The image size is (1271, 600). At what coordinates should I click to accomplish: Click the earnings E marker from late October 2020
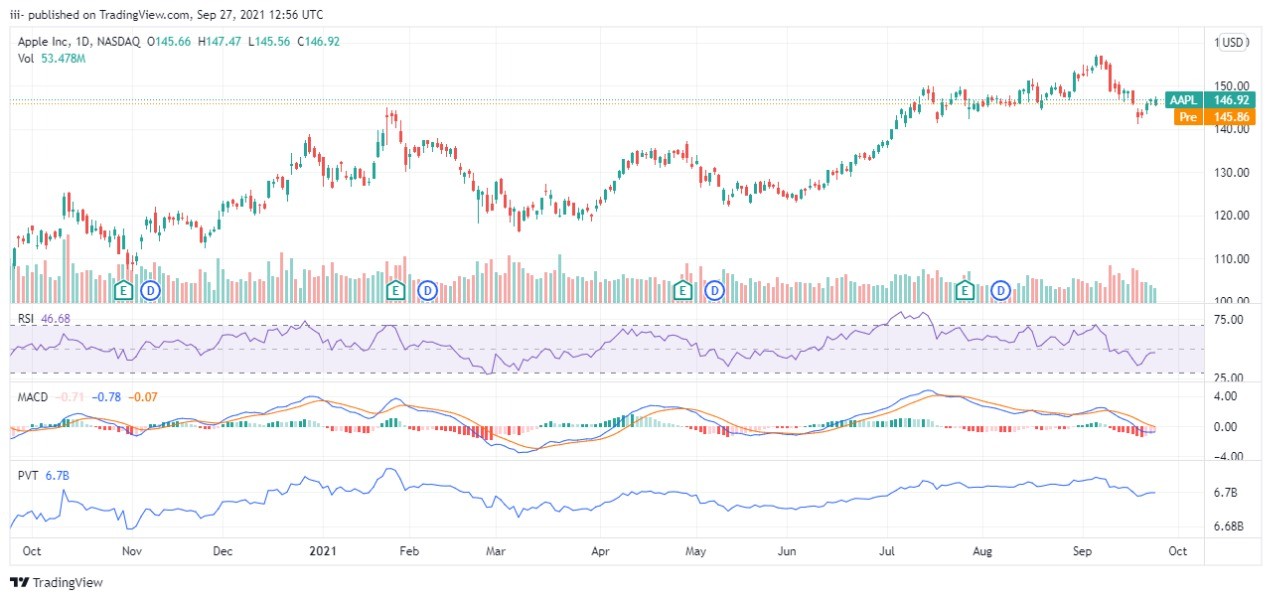(x=123, y=290)
